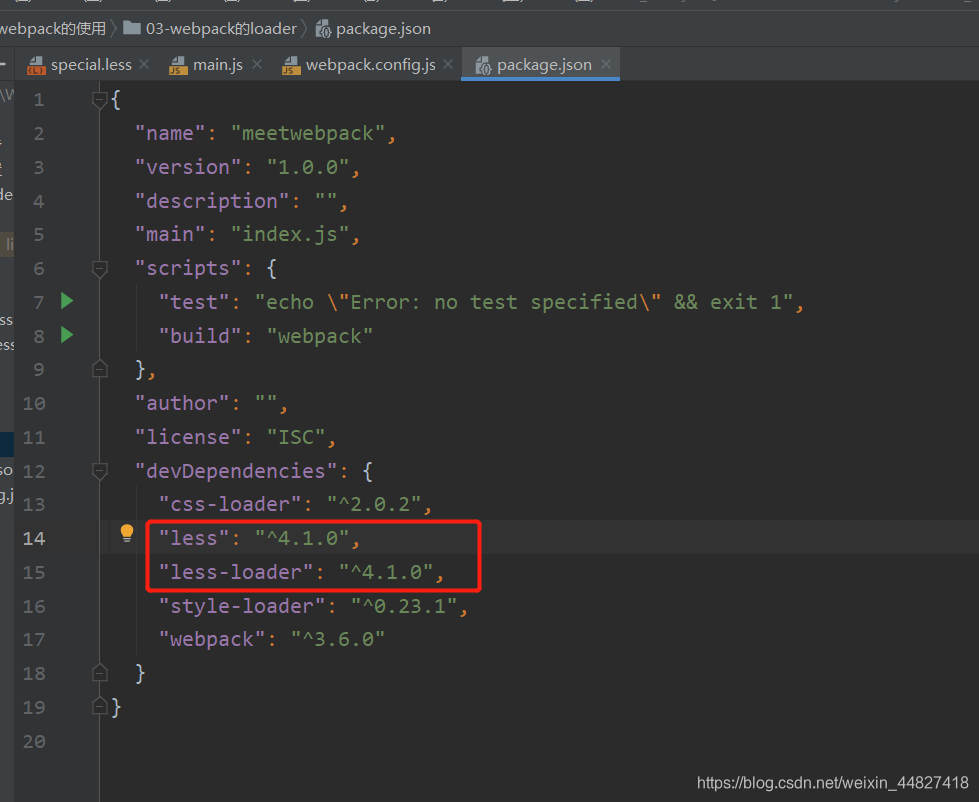Click the "meetwebpack" value
Image resolution: width=979 pixels, height=802 pixels.
point(308,133)
